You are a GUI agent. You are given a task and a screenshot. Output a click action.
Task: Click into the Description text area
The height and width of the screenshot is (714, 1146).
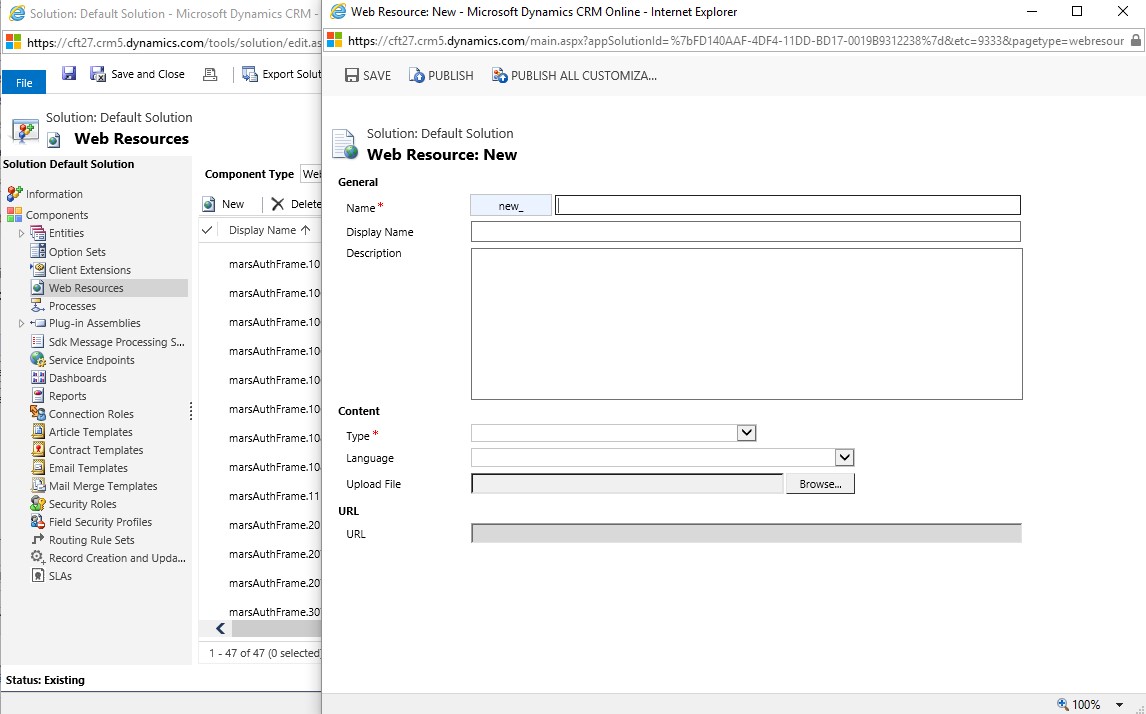coord(746,323)
